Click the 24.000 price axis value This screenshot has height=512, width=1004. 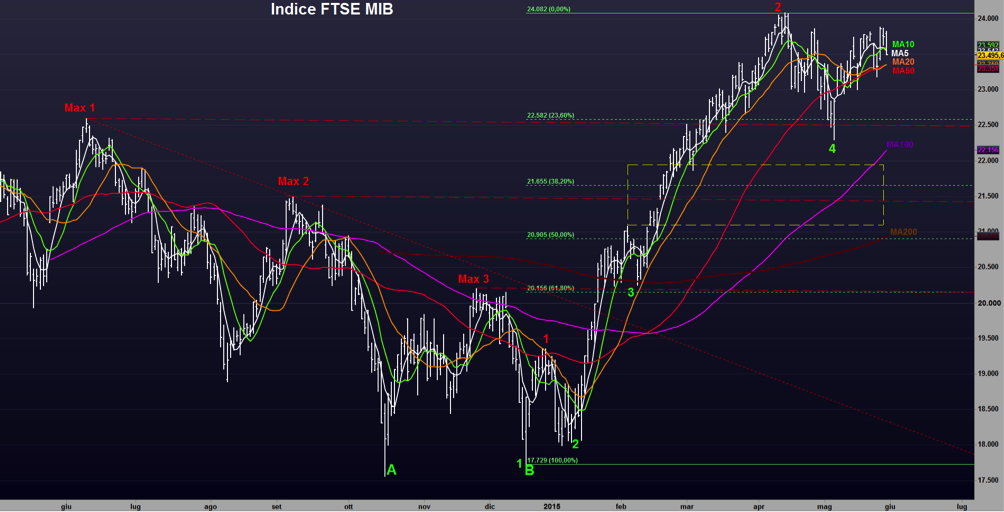coord(987,19)
